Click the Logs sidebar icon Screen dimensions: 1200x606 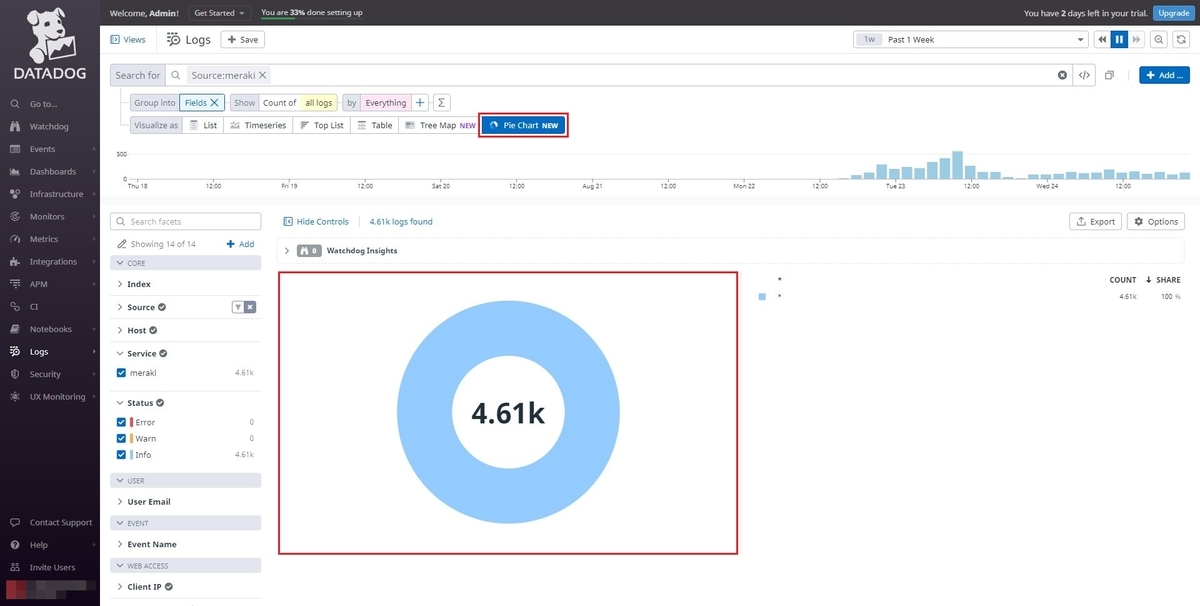click(x=15, y=352)
